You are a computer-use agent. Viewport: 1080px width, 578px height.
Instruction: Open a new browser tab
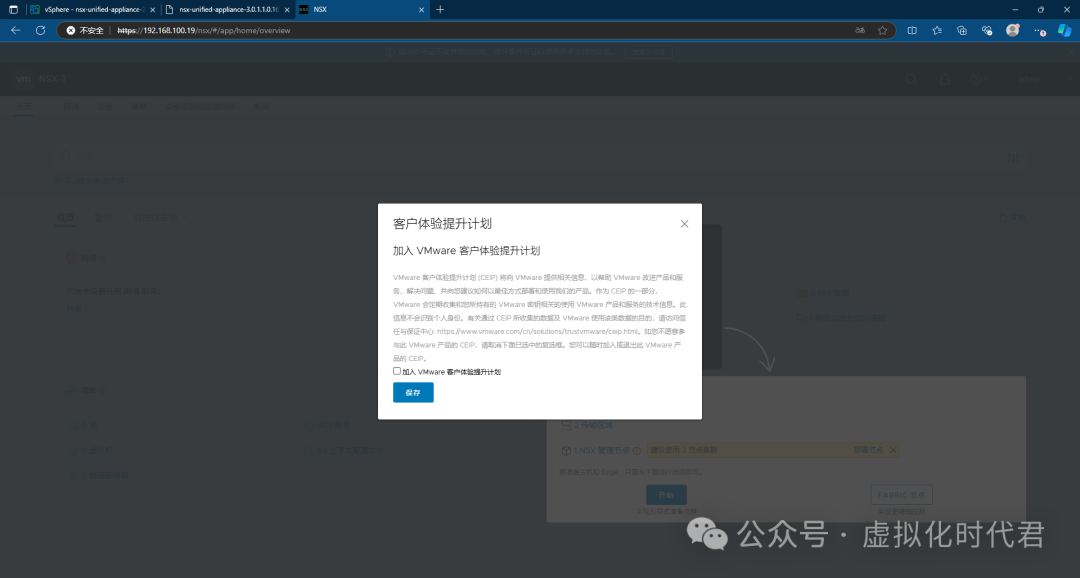(440, 10)
